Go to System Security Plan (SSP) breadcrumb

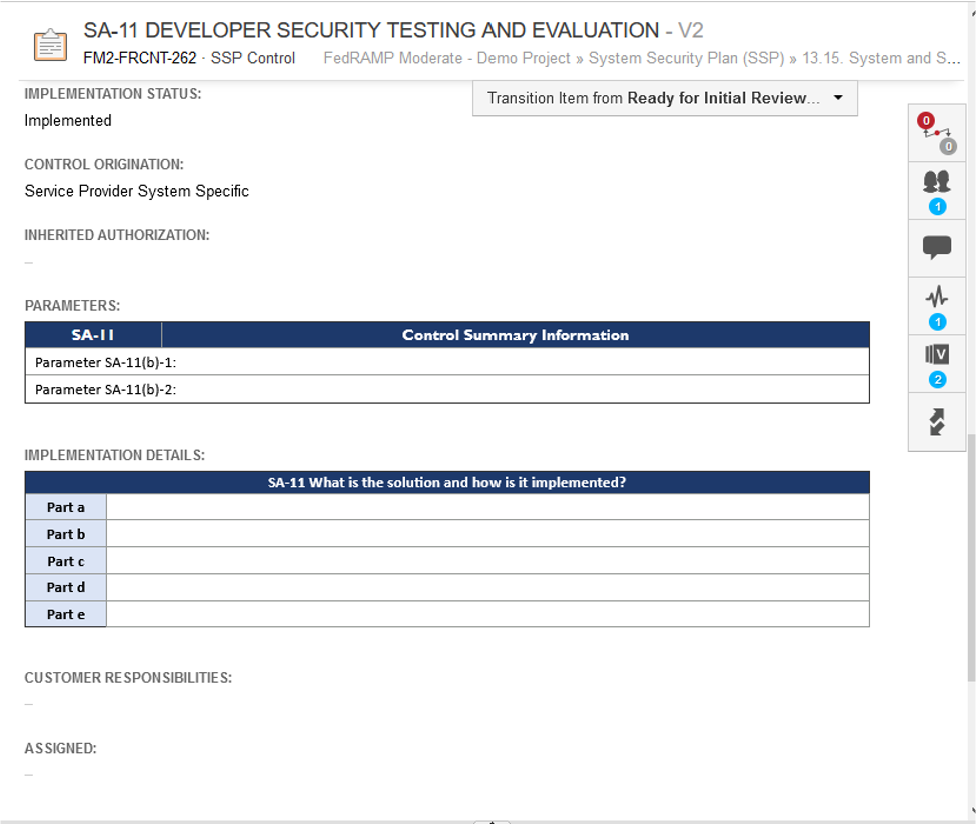pyautogui.click(x=686, y=58)
